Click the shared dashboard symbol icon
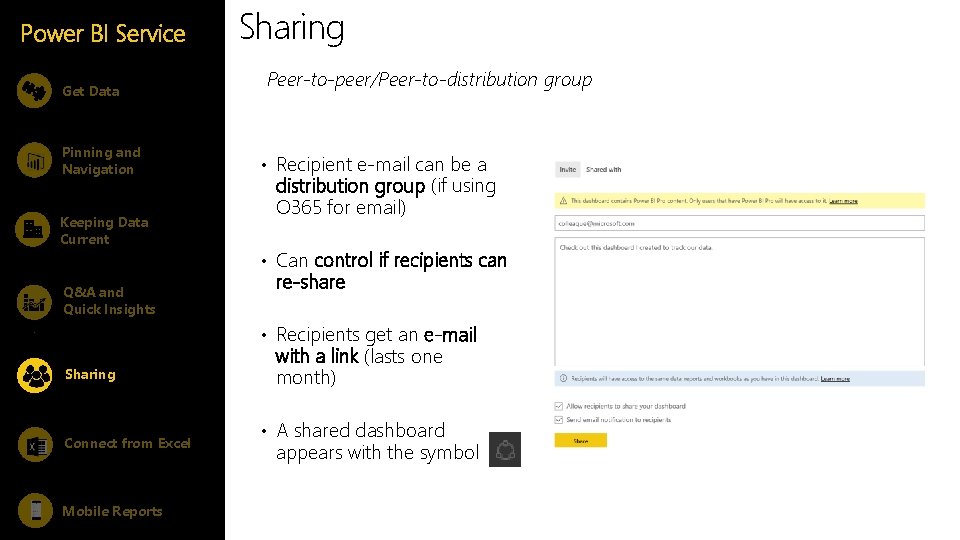 504,449
